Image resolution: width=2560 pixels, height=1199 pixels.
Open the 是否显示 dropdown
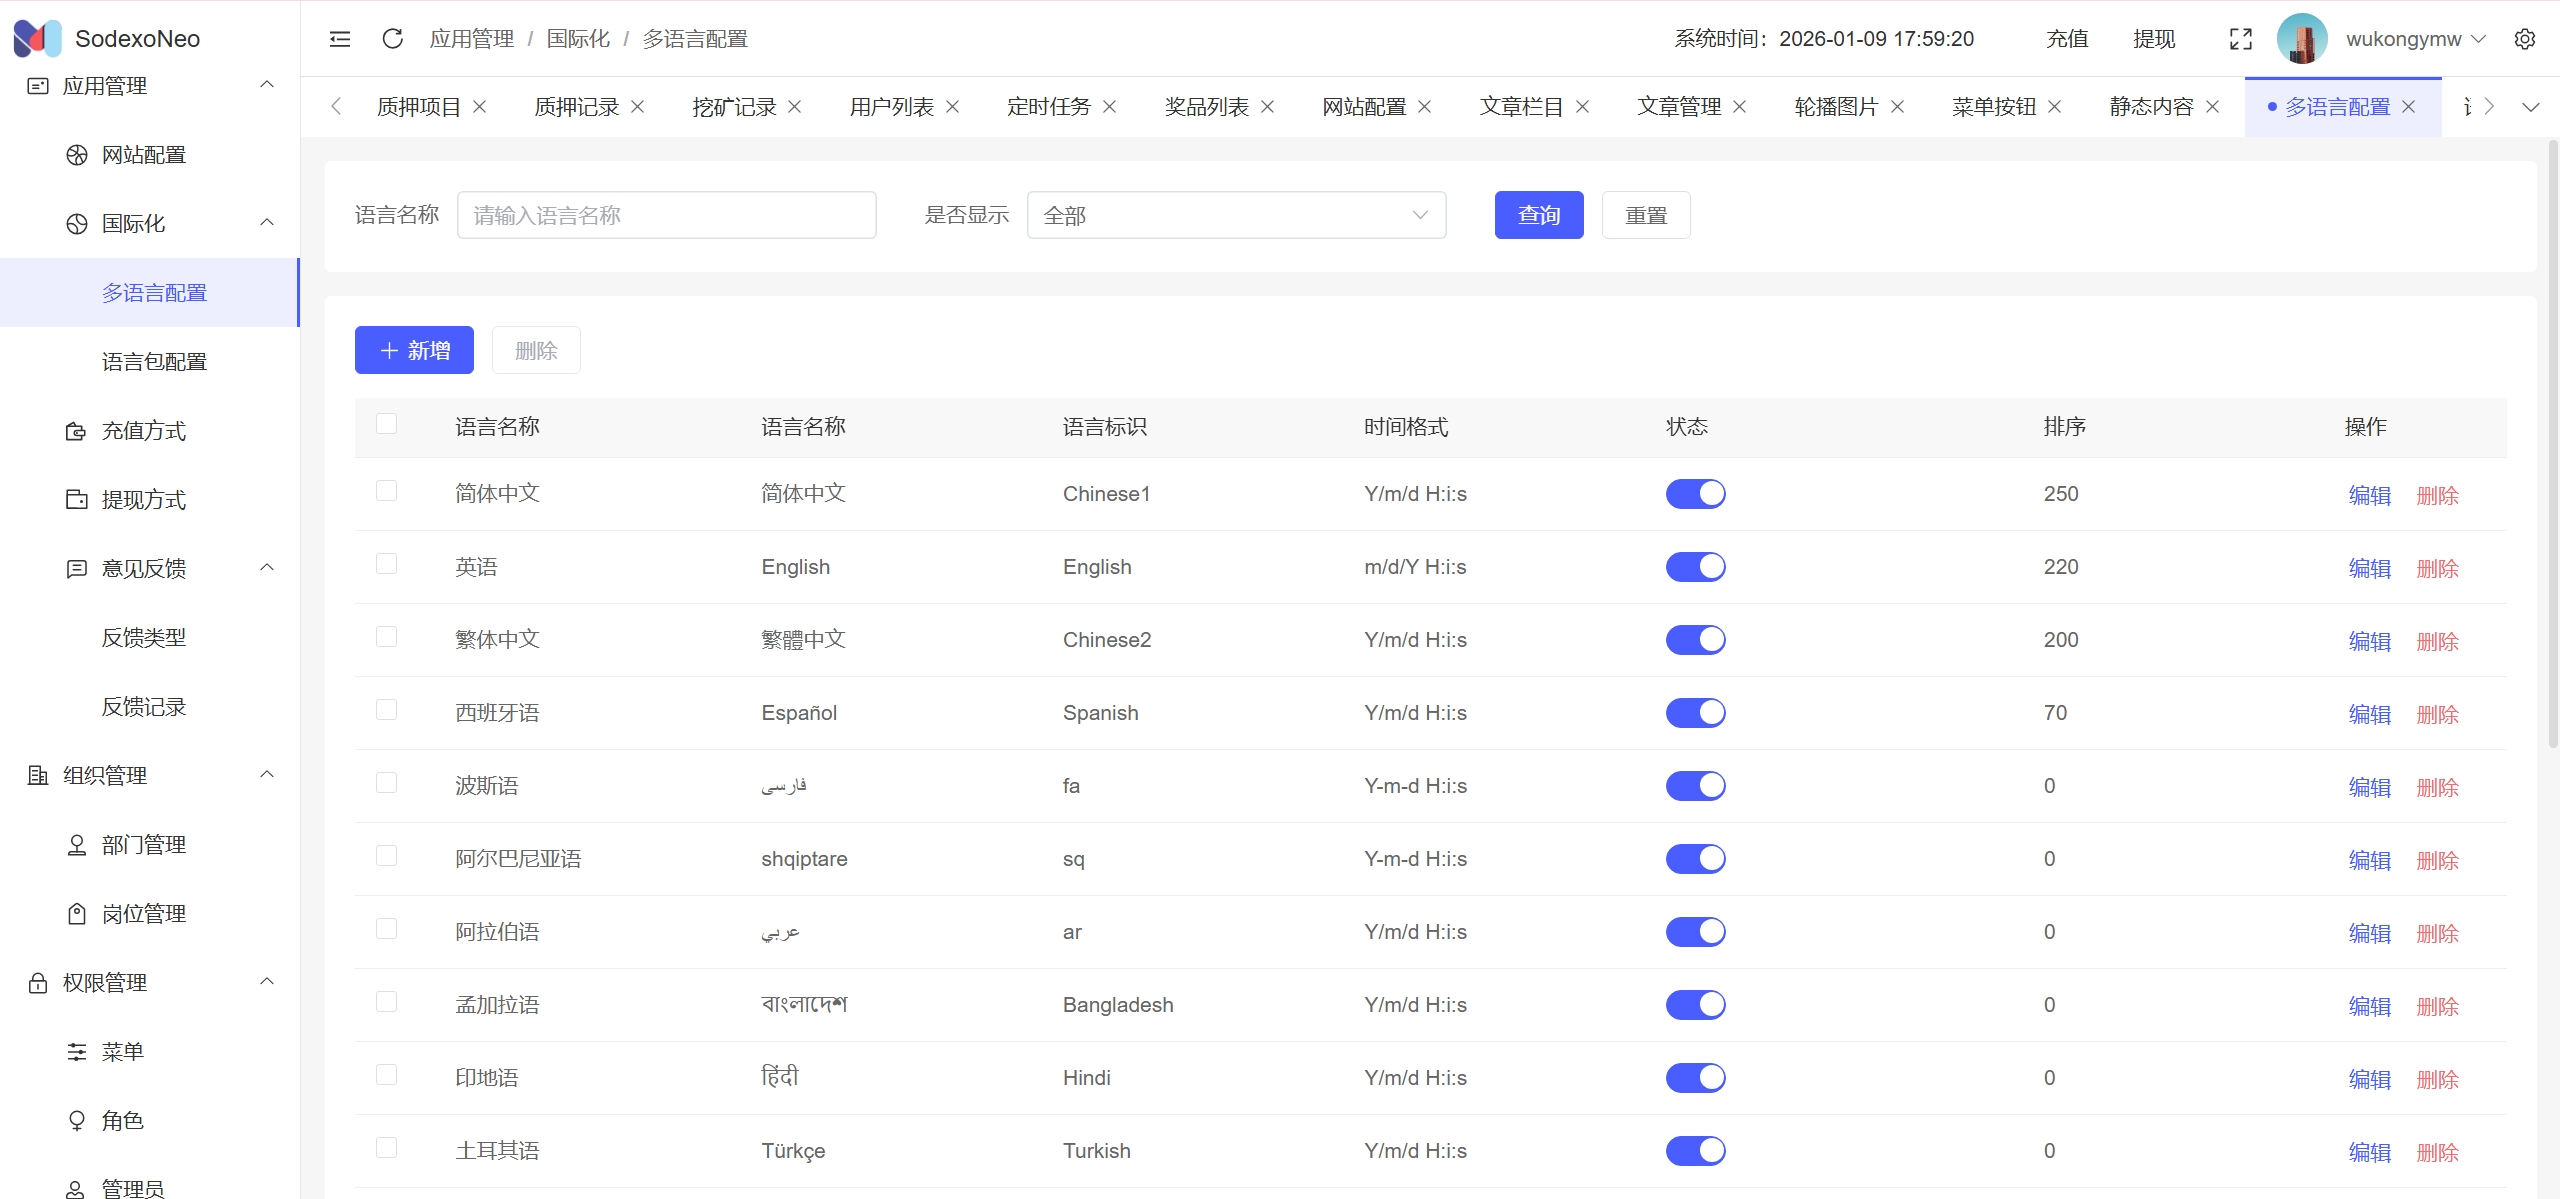[x=1235, y=215]
